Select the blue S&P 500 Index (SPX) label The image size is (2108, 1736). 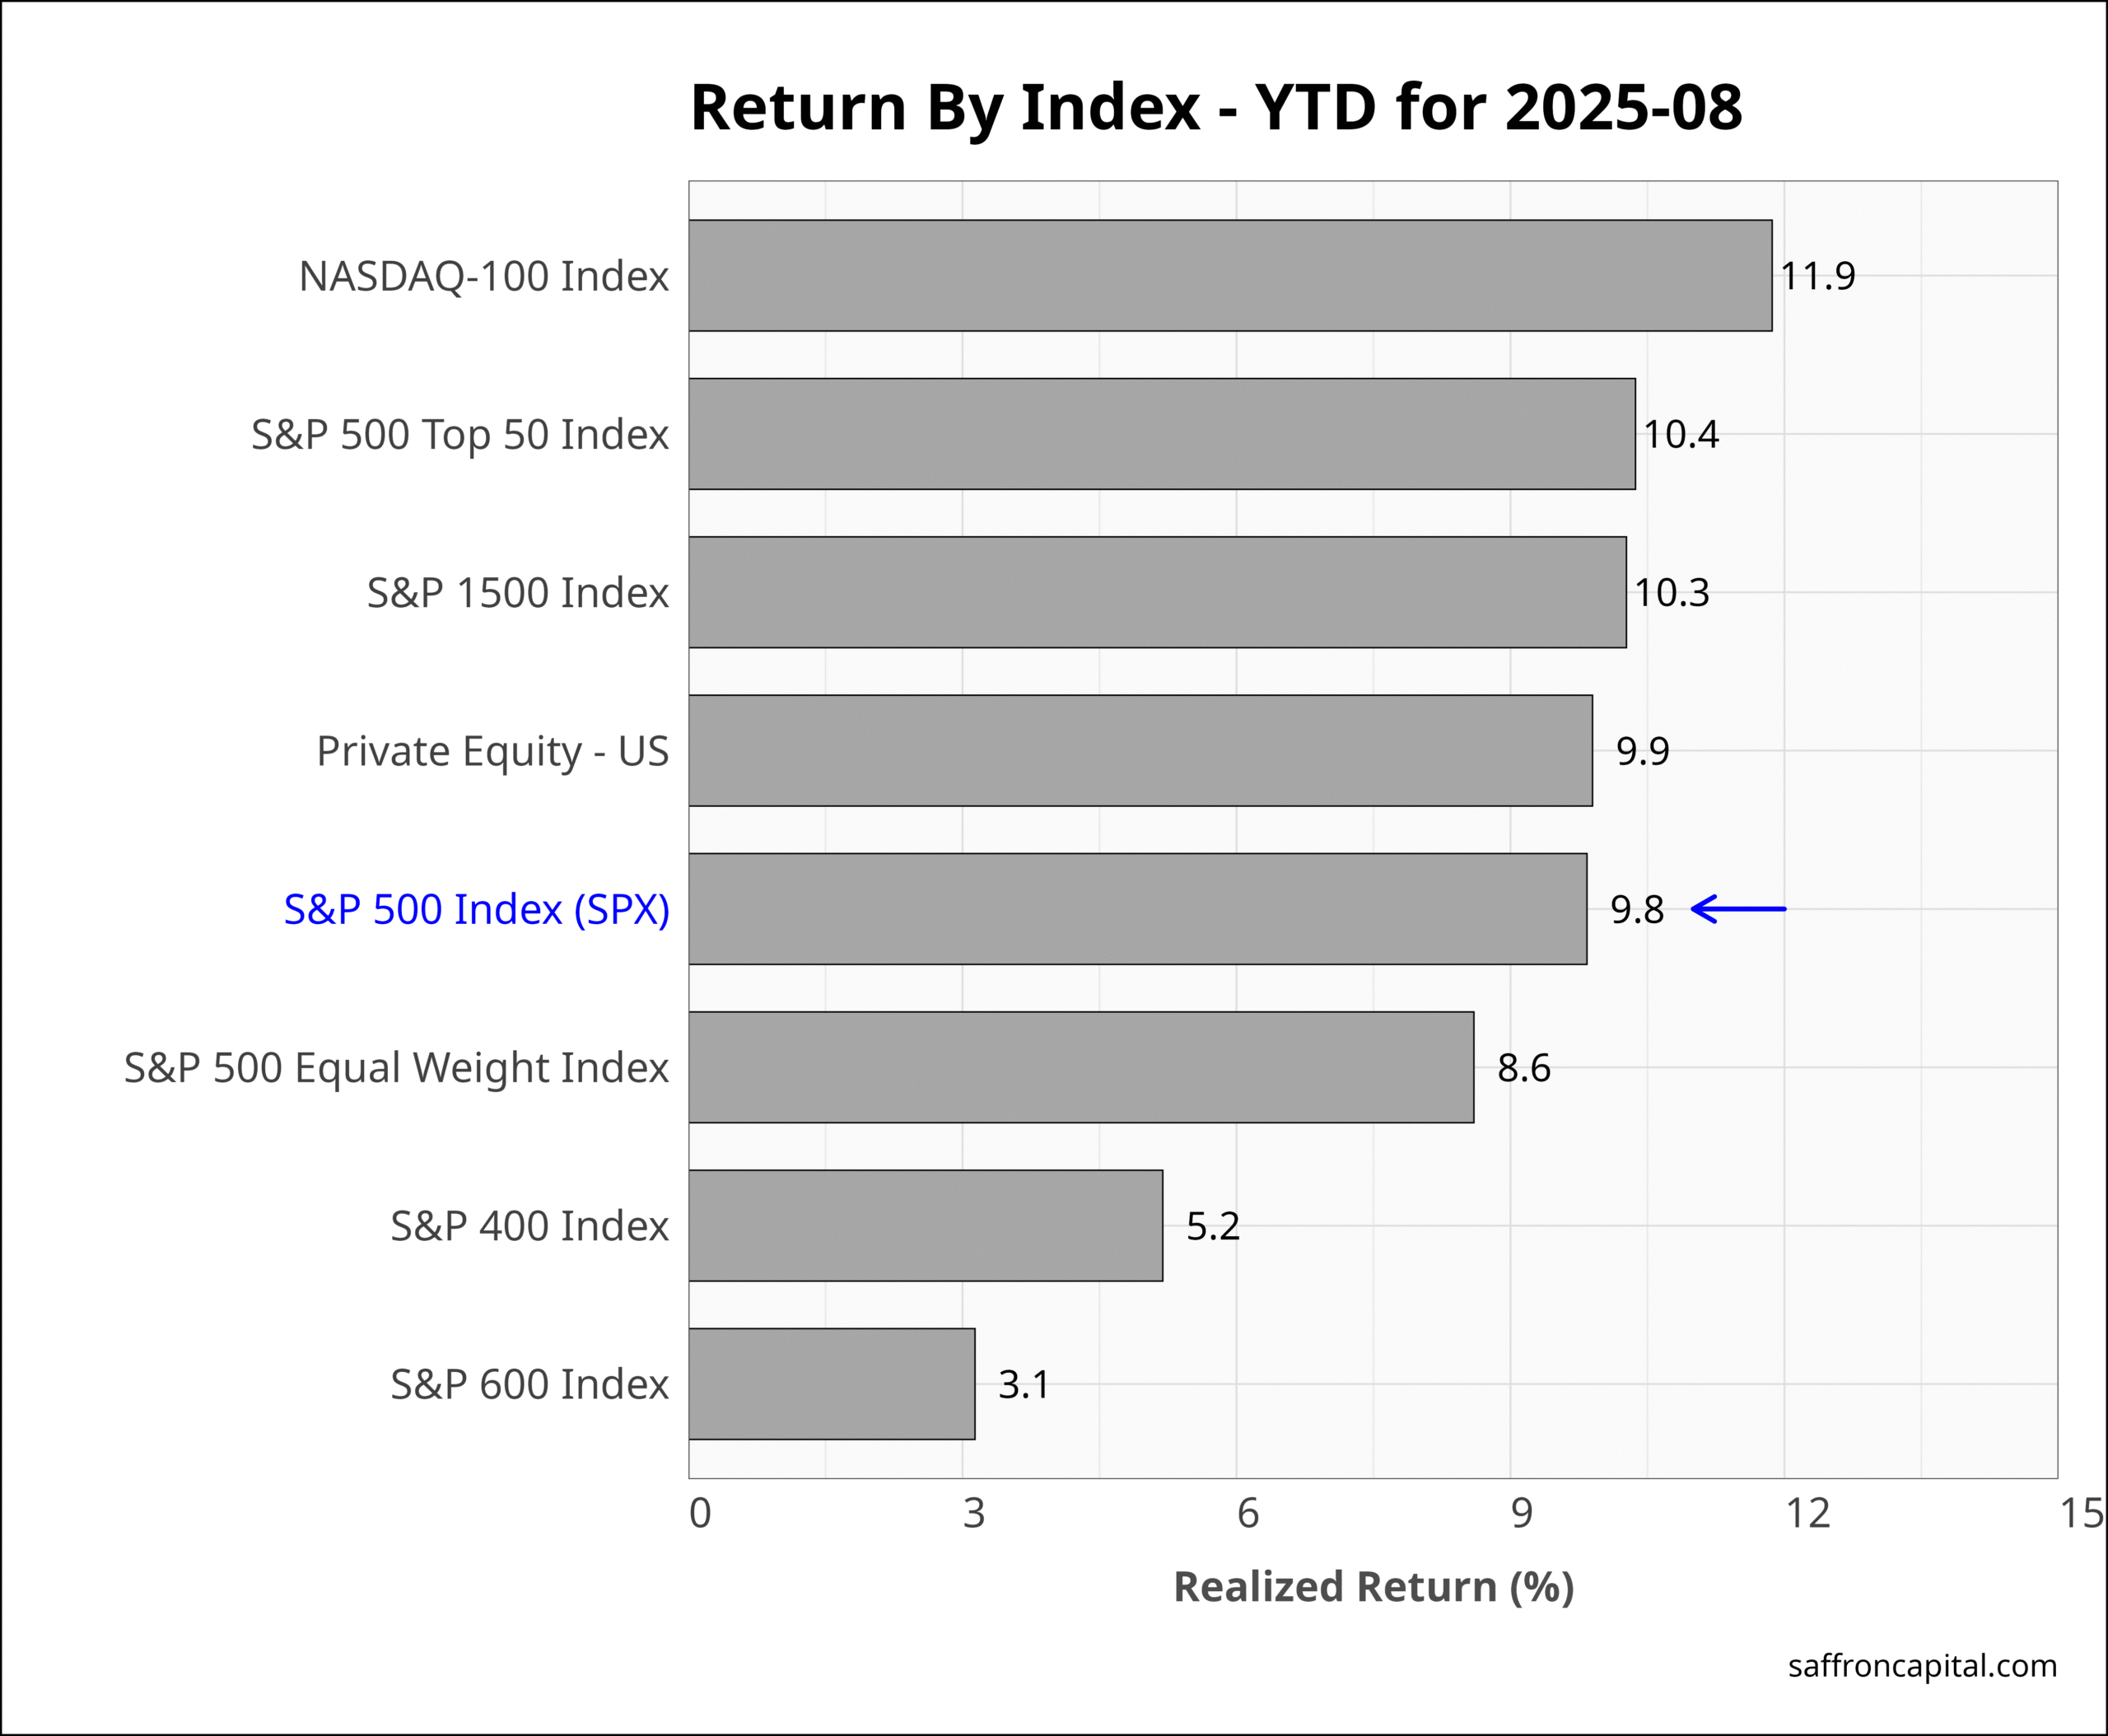[x=476, y=909]
